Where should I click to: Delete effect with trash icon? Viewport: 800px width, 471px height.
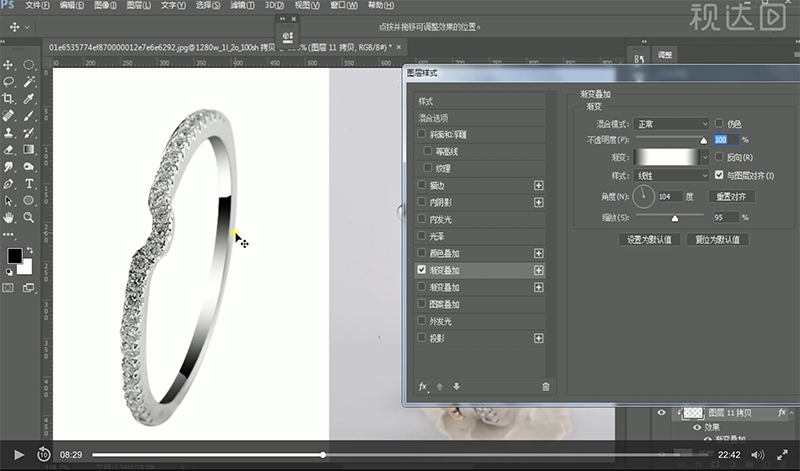pos(545,387)
